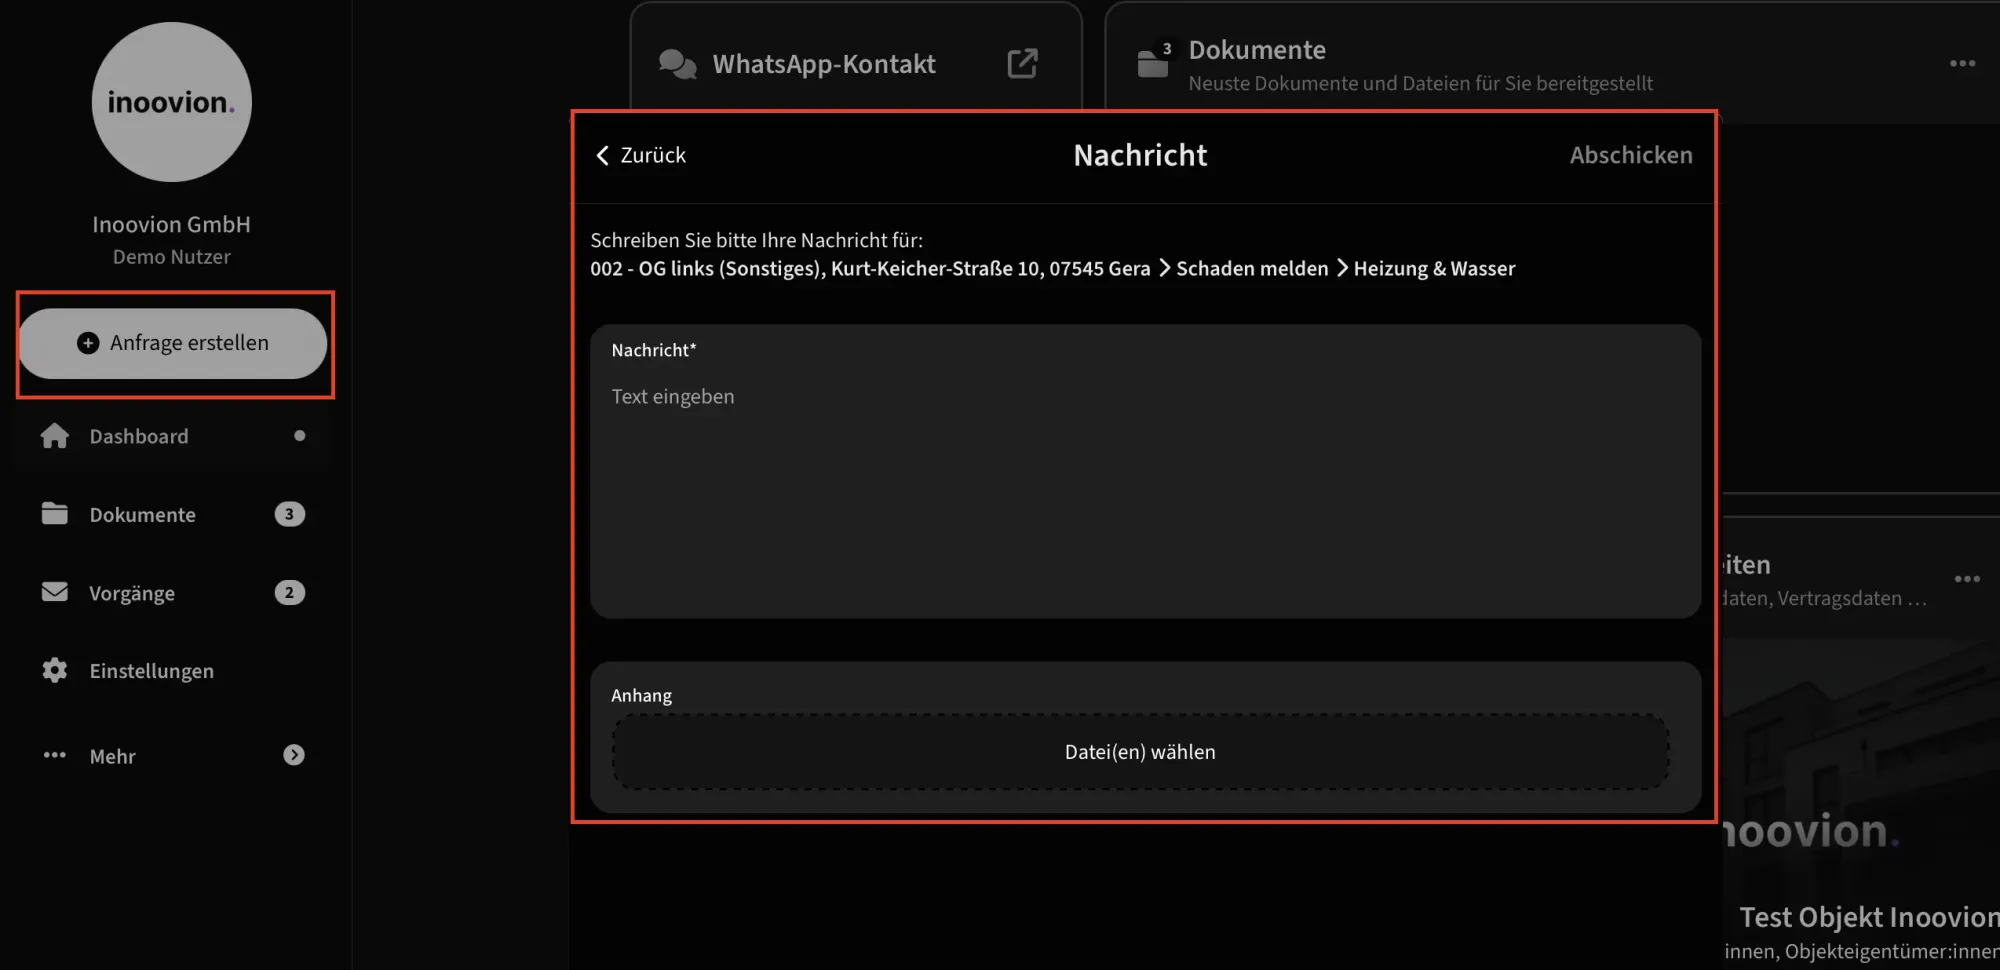2000x970 pixels.
Task: Open the Dokumente card three-dots menu
Action: tap(1962, 63)
